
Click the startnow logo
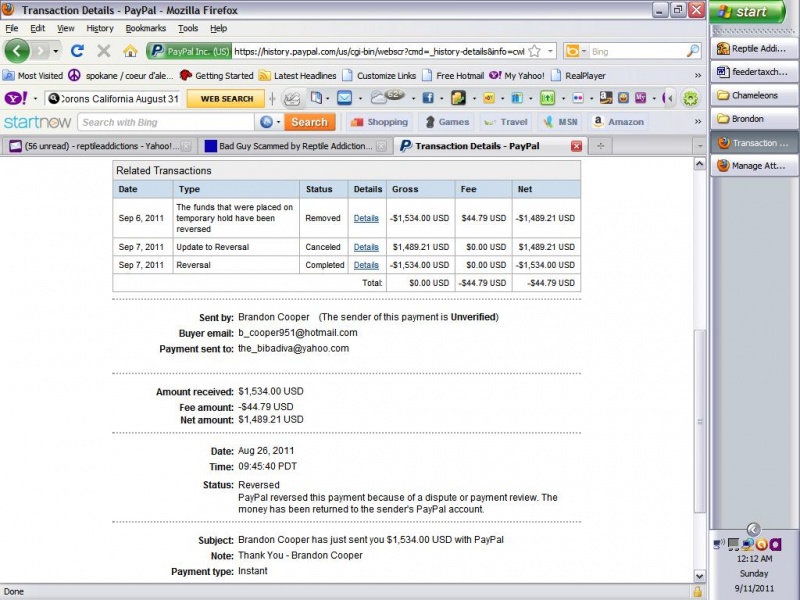(37, 122)
